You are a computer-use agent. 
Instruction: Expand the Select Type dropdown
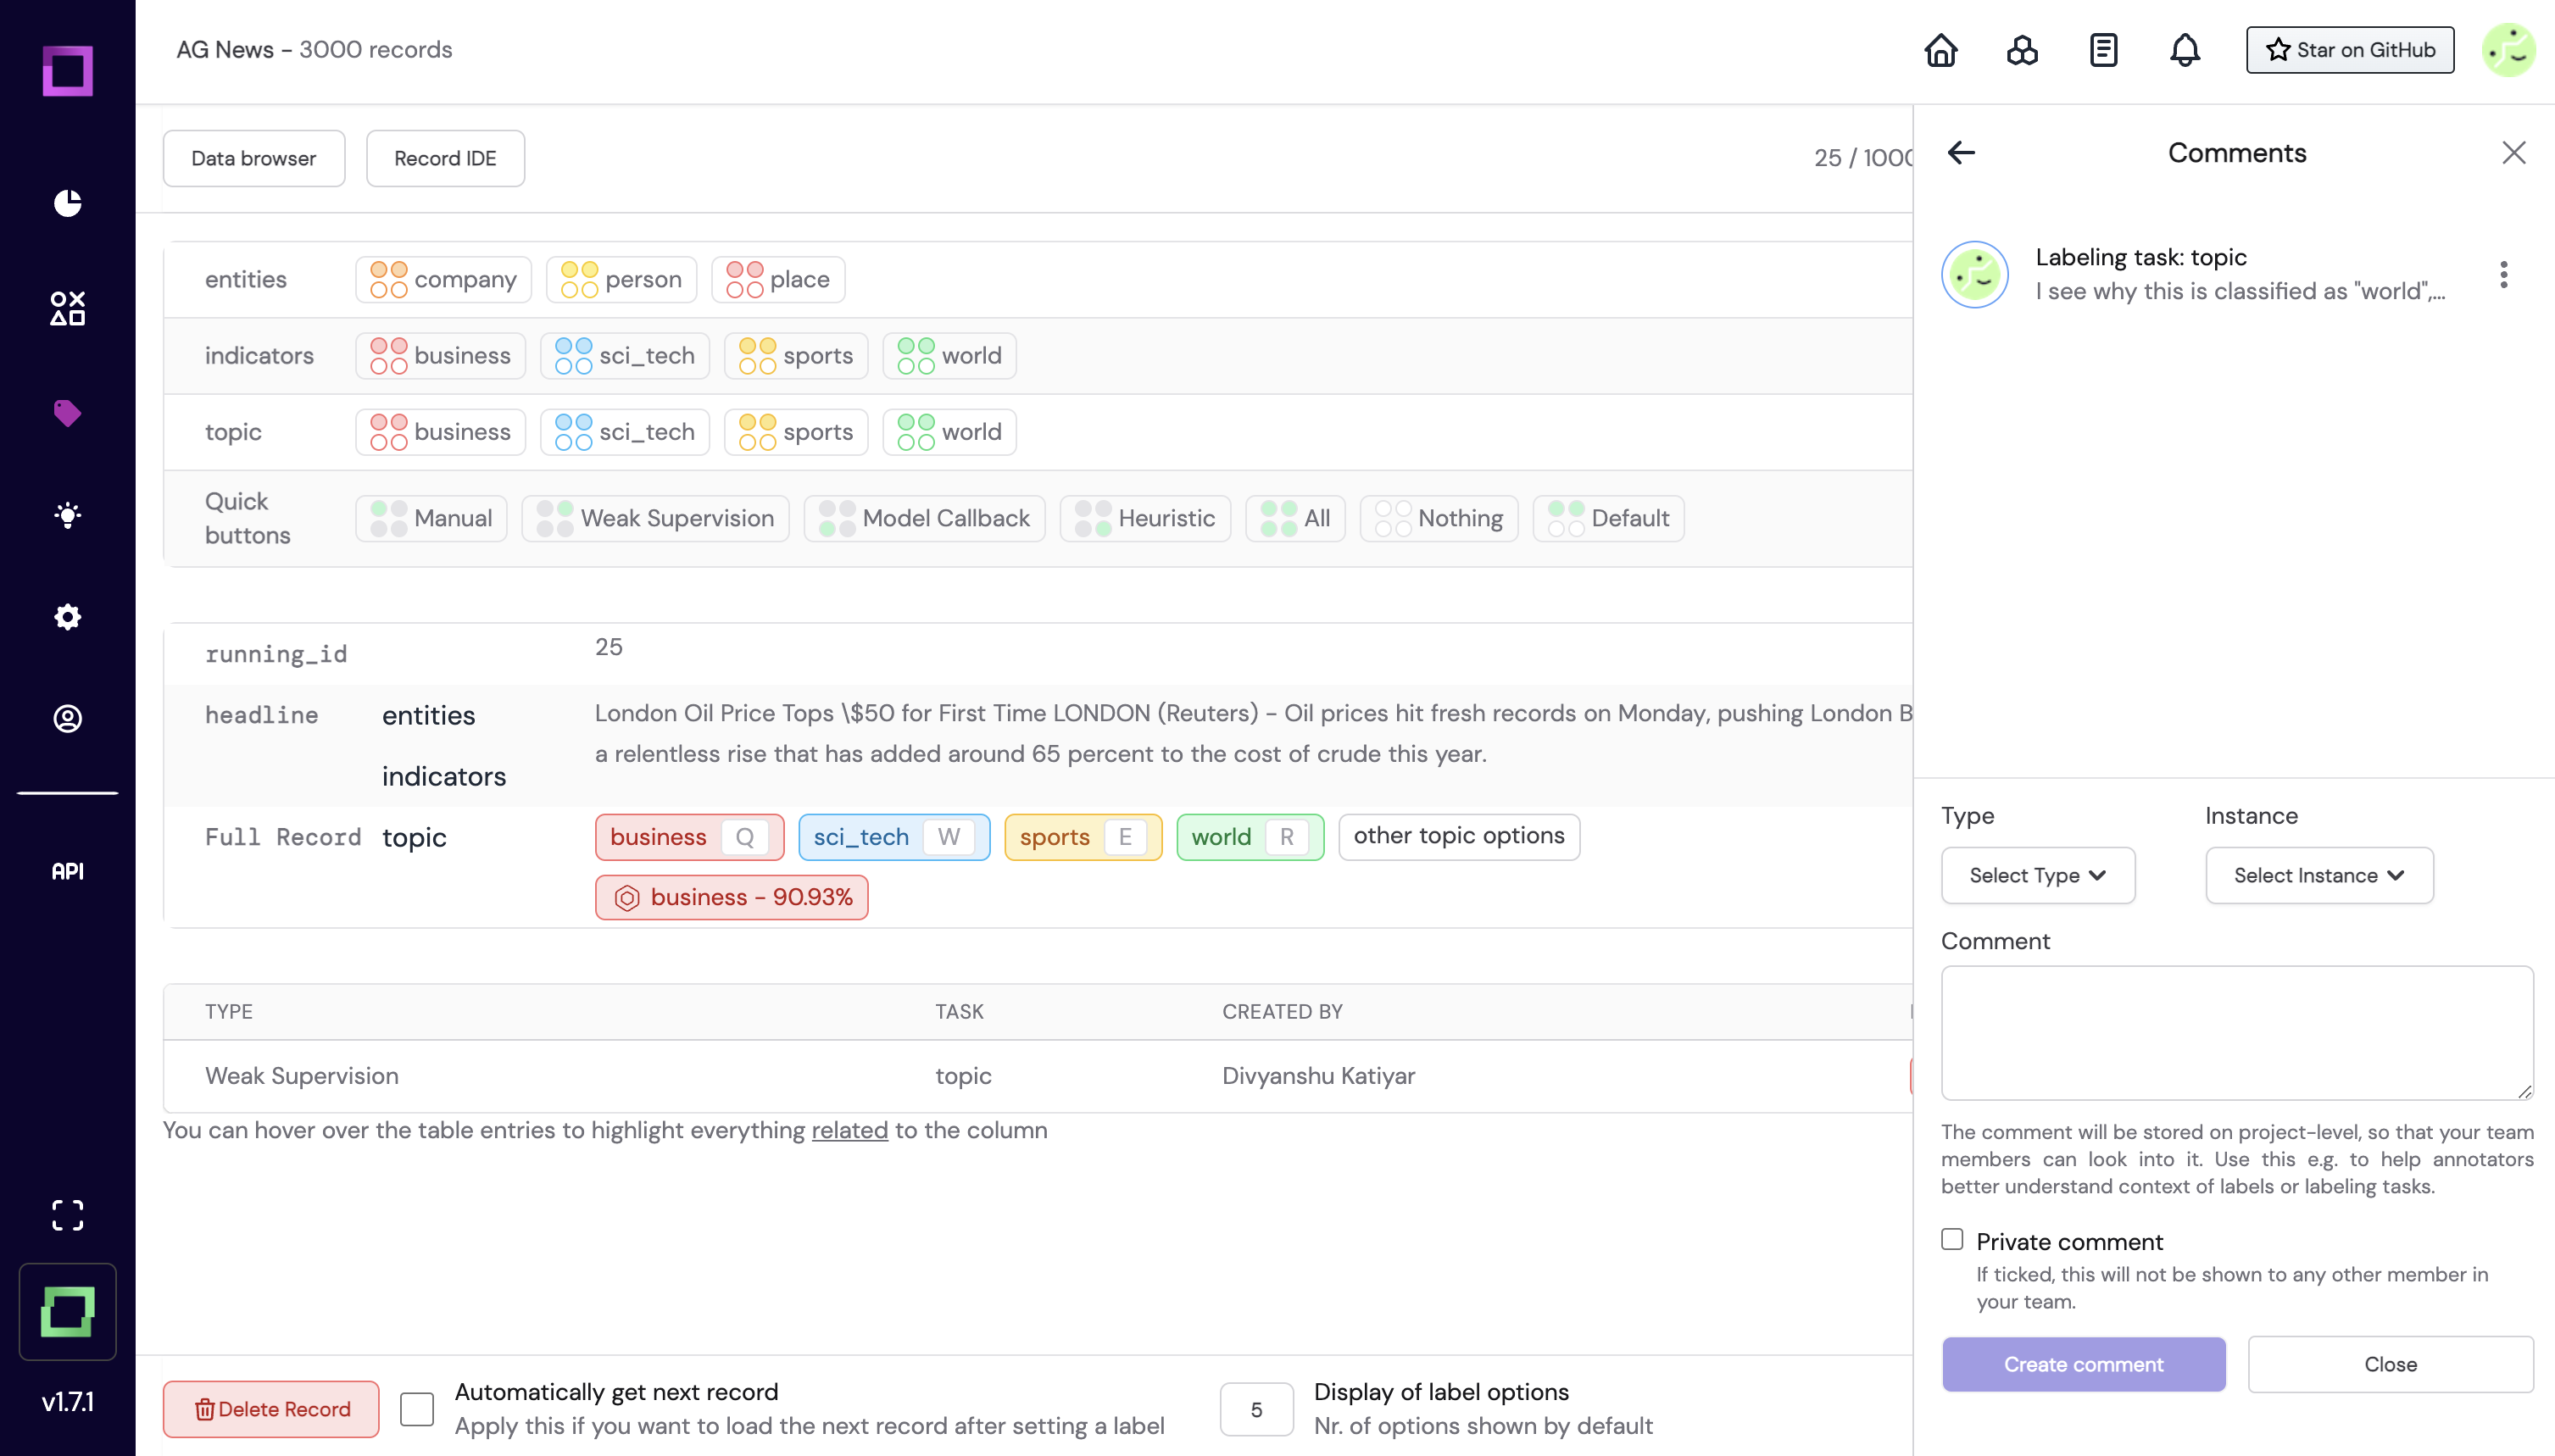pyautogui.click(x=2037, y=875)
